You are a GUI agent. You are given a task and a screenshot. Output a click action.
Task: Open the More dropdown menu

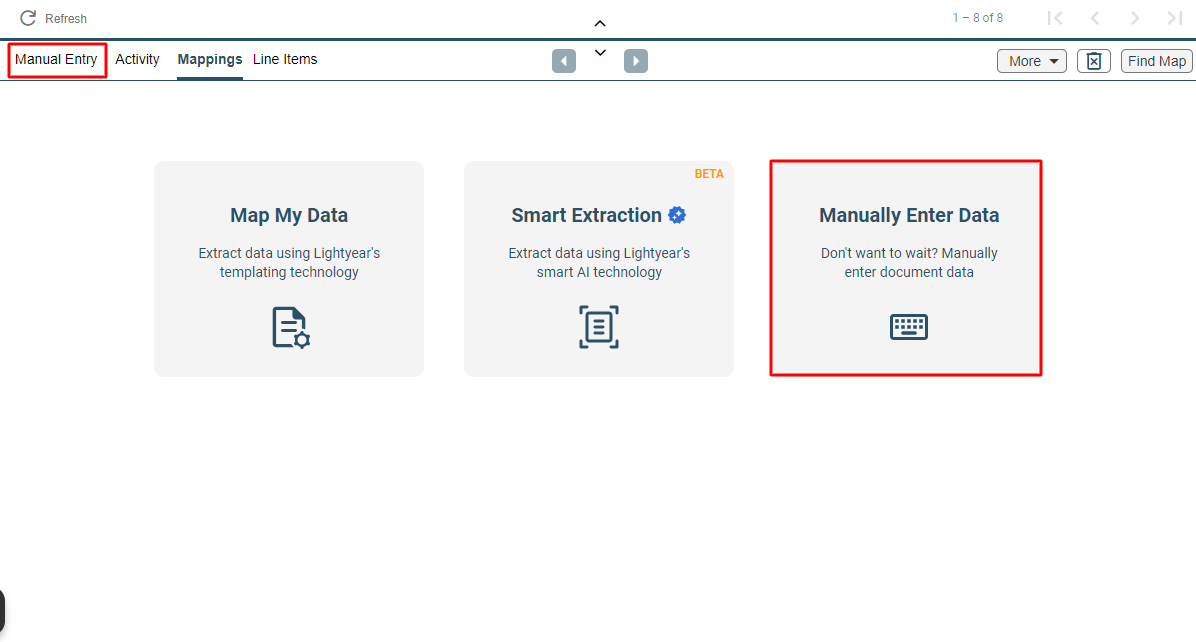click(x=1031, y=61)
